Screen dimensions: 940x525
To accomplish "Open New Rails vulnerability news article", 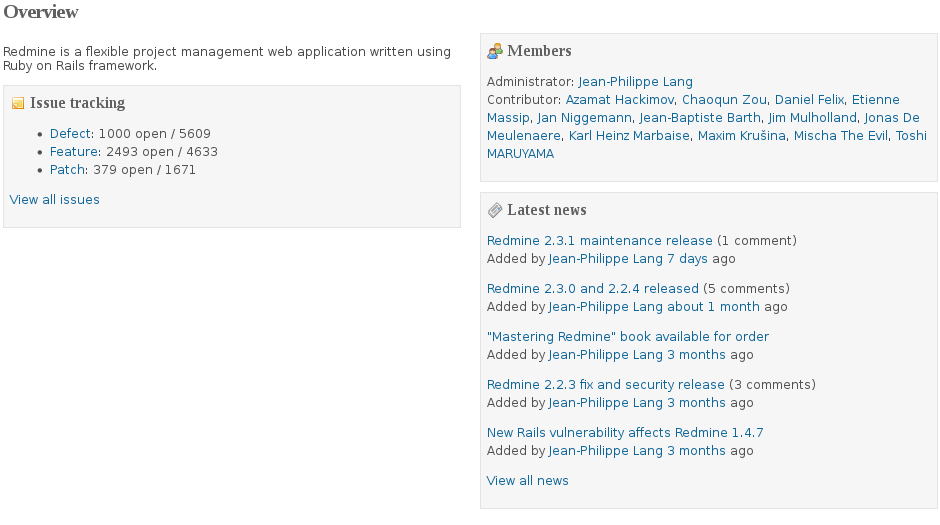I will (624, 433).
